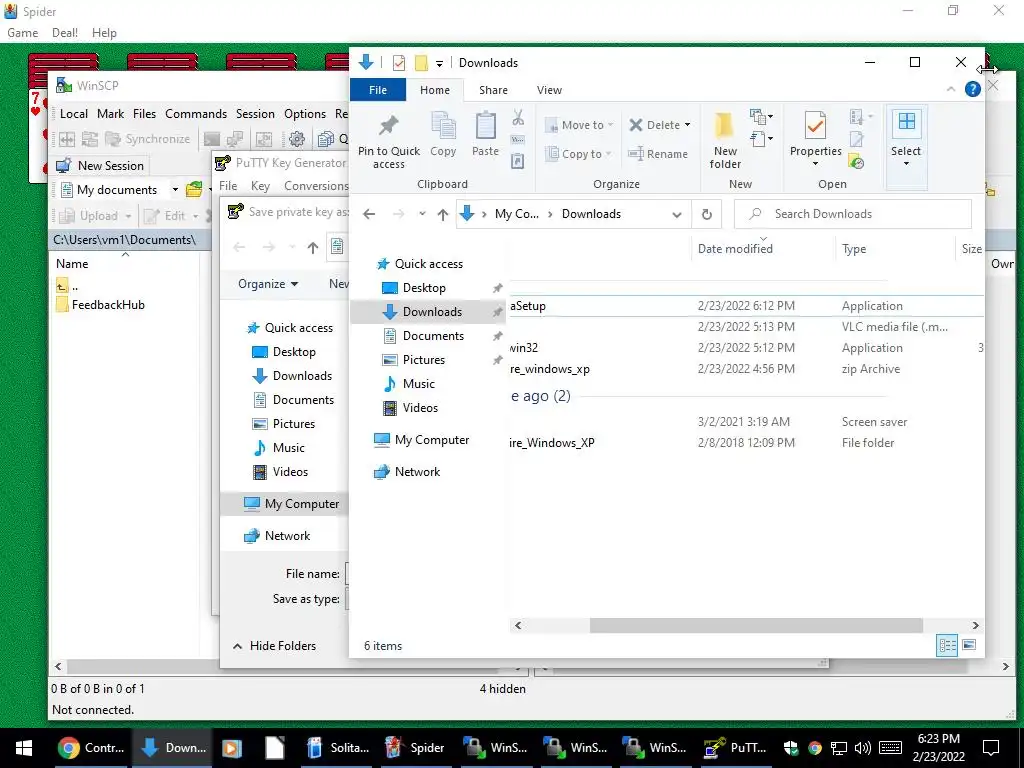The image size is (1024, 768).
Task: Click up arrow in PuTTY save dialog
Action: point(313,248)
